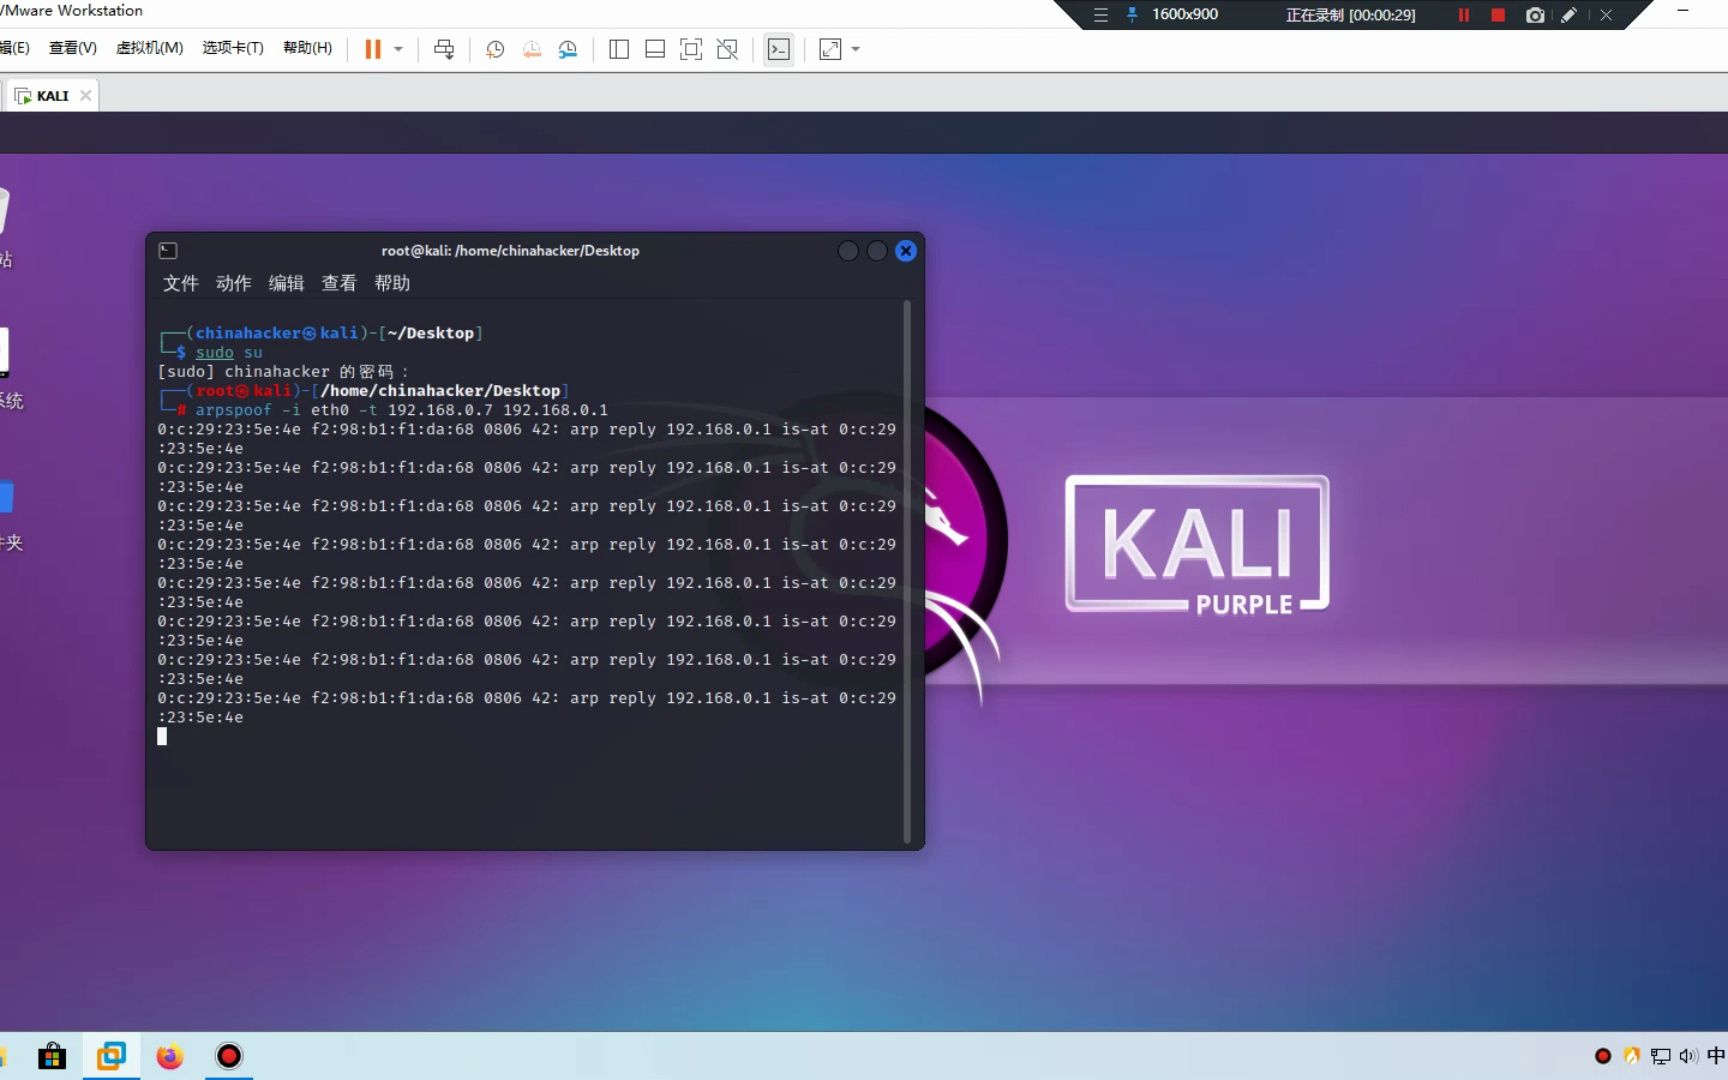The image size is (1728, 1080).
Task: Launch Firefox from the taskbar
Action: 170,1056
